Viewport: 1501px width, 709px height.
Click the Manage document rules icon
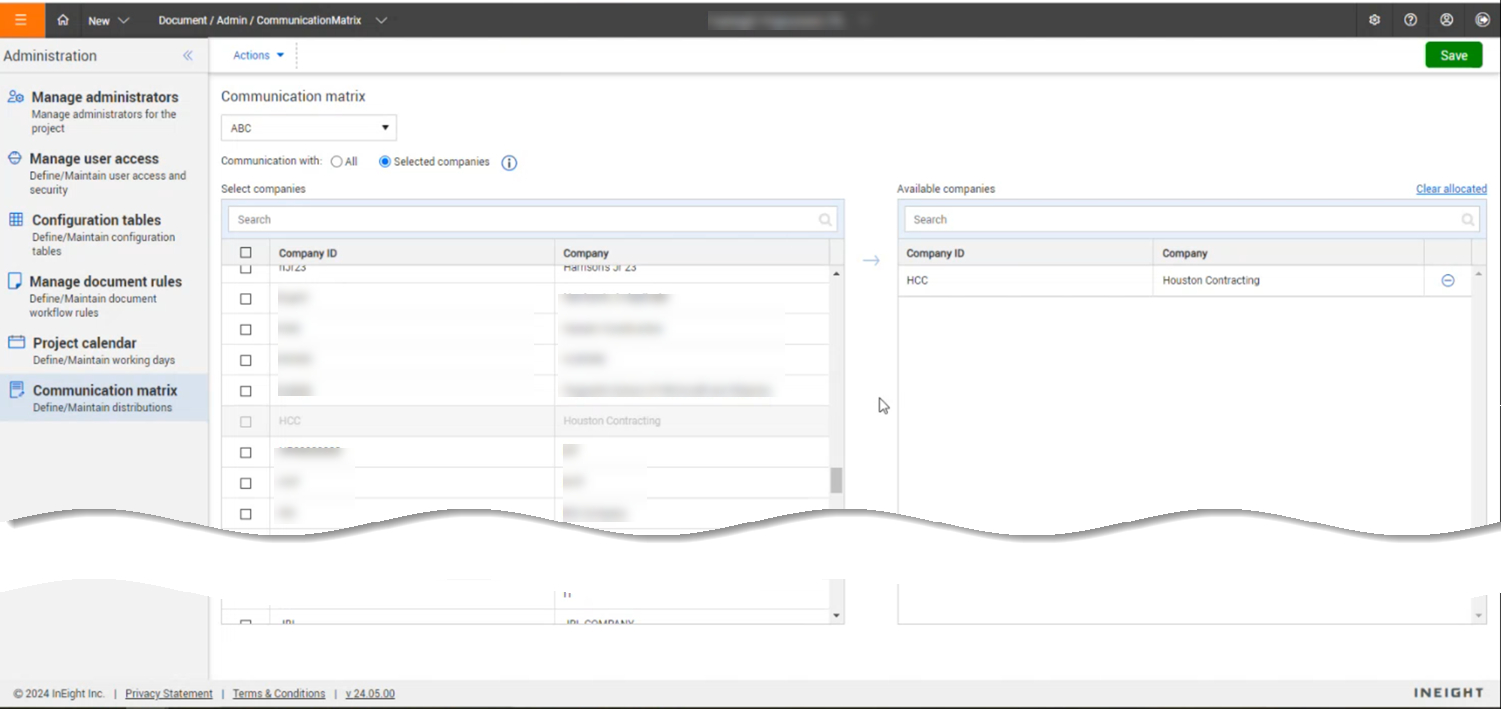coord(15,281)
